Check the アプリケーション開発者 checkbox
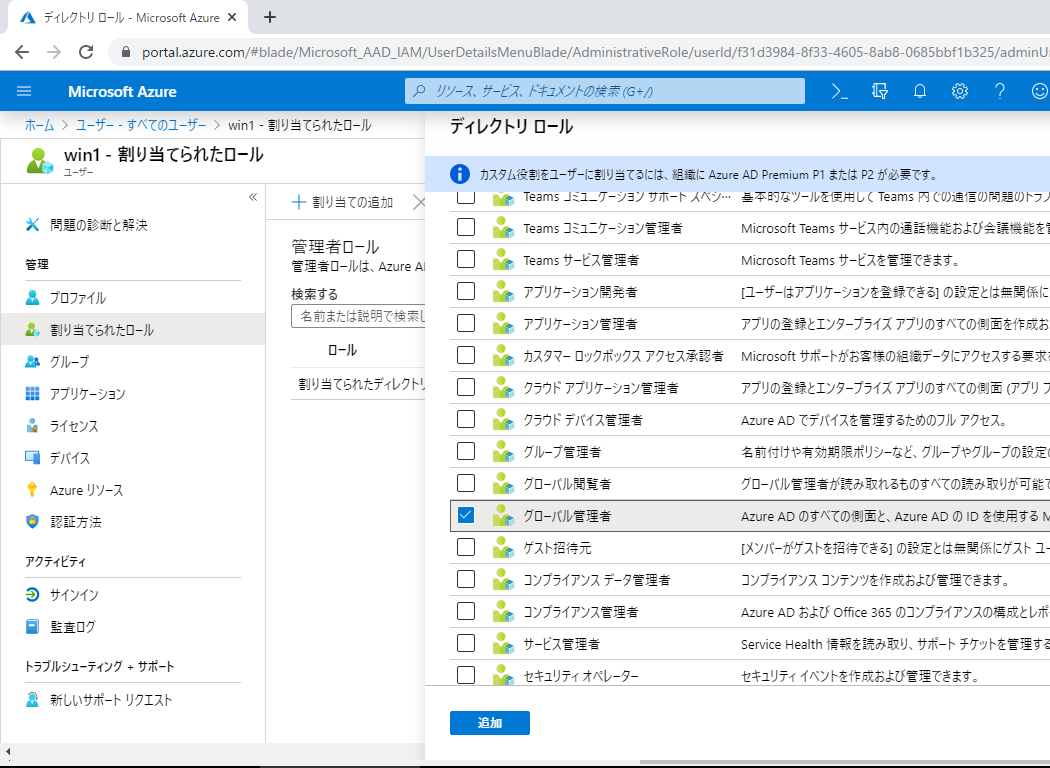 (466, 291)
